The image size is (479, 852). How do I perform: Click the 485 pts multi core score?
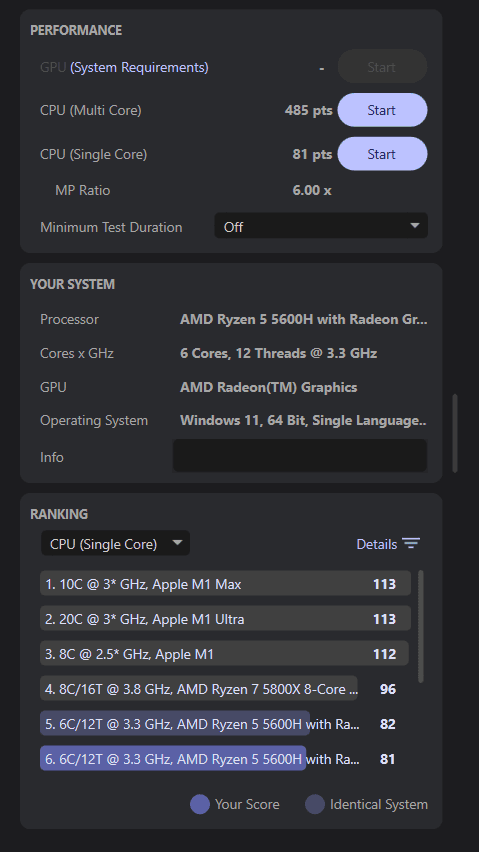pyautogui.click(x=308, y=110)
